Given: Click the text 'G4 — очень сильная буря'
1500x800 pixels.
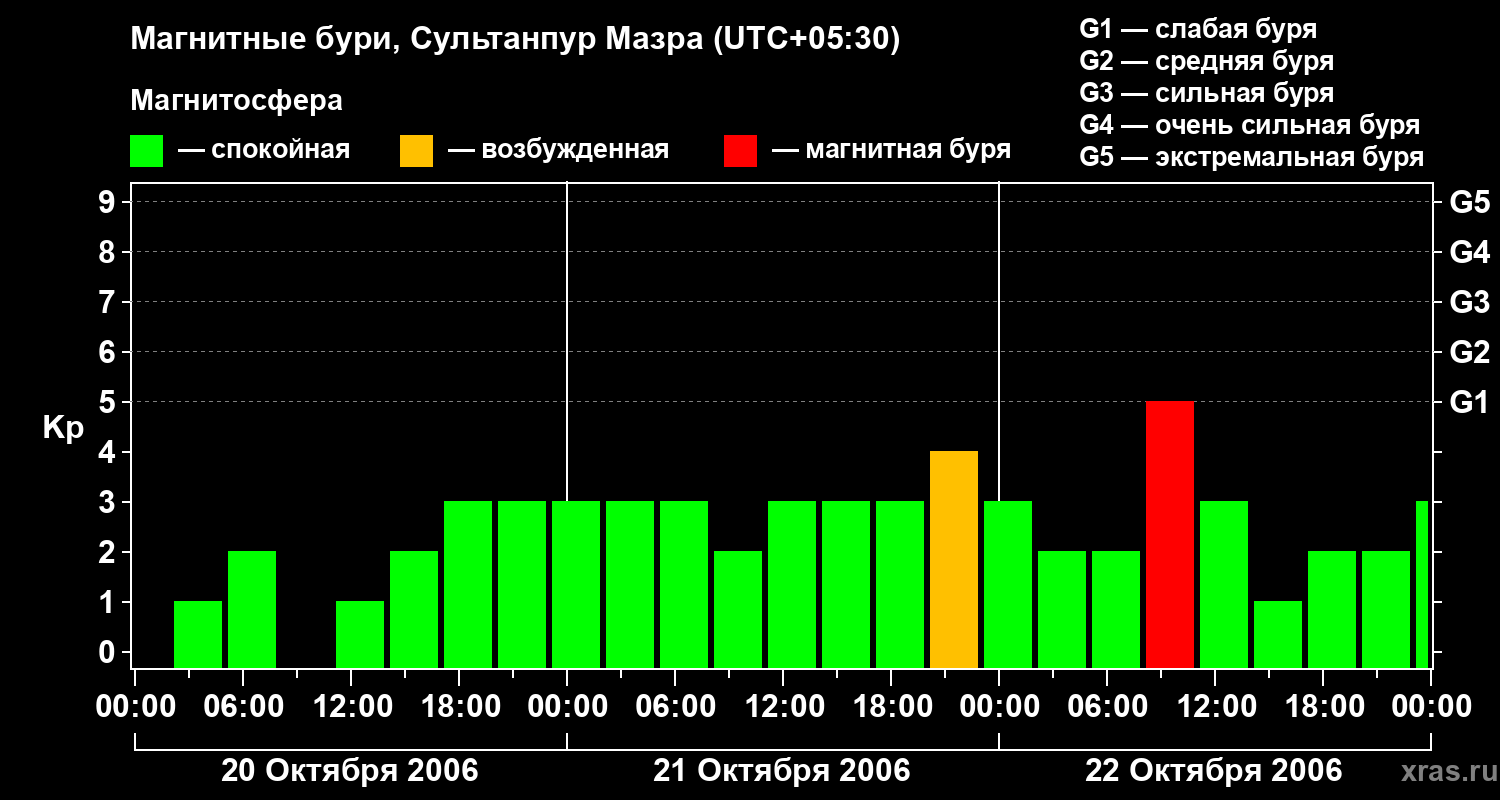Looking at the screenshot, I should click(x=1250, y=125).
